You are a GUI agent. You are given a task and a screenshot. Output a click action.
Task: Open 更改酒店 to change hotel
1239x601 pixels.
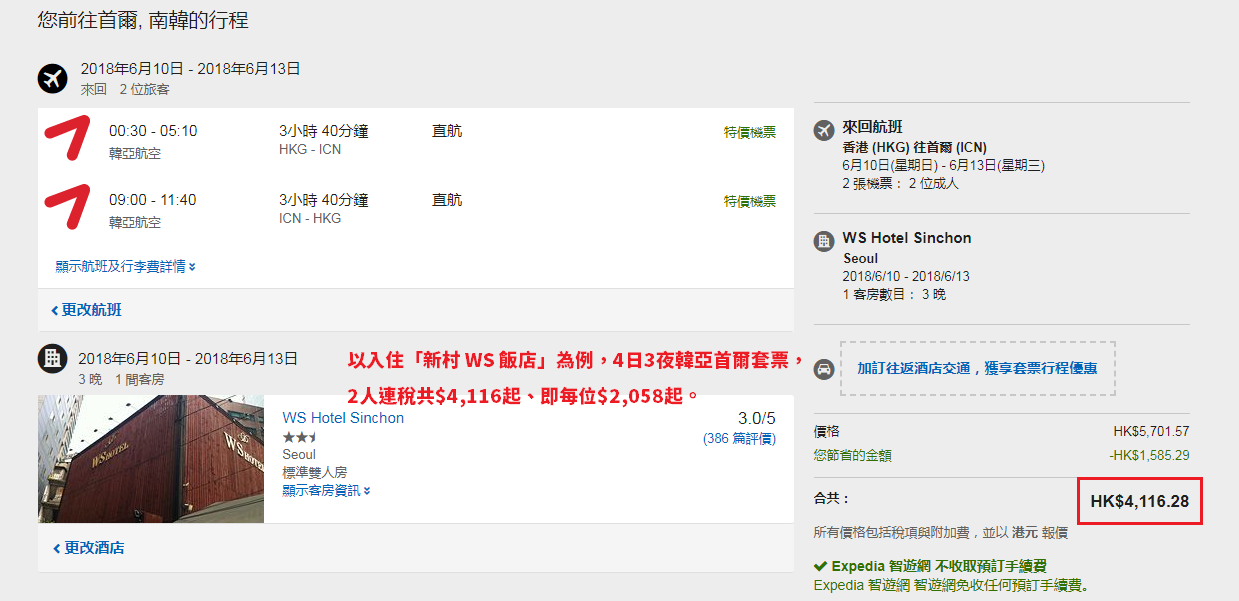tap(89, 548)
